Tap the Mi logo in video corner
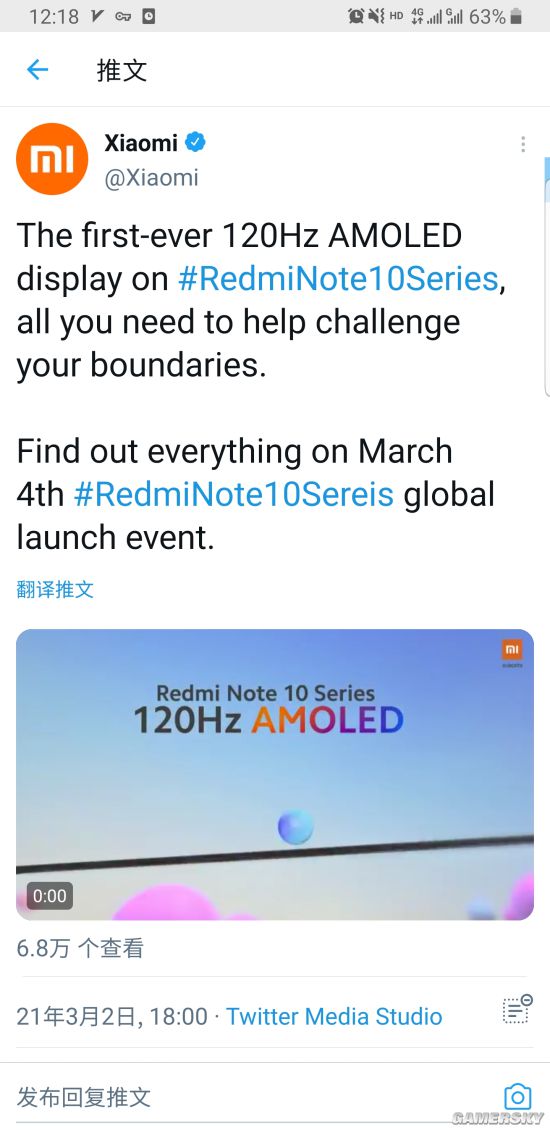 [512, 651]
